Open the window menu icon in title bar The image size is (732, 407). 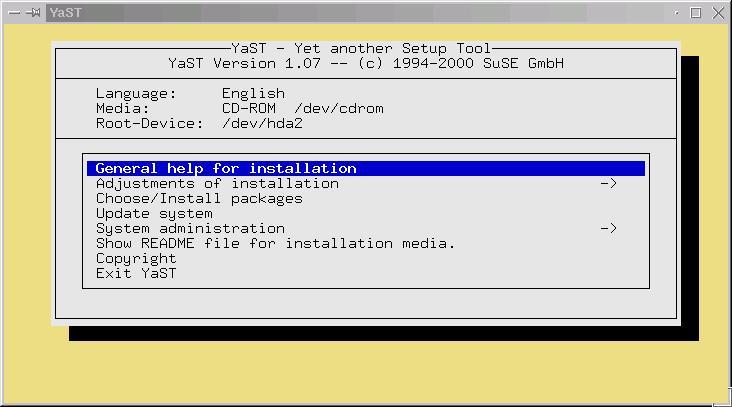(x=14, y=13)
